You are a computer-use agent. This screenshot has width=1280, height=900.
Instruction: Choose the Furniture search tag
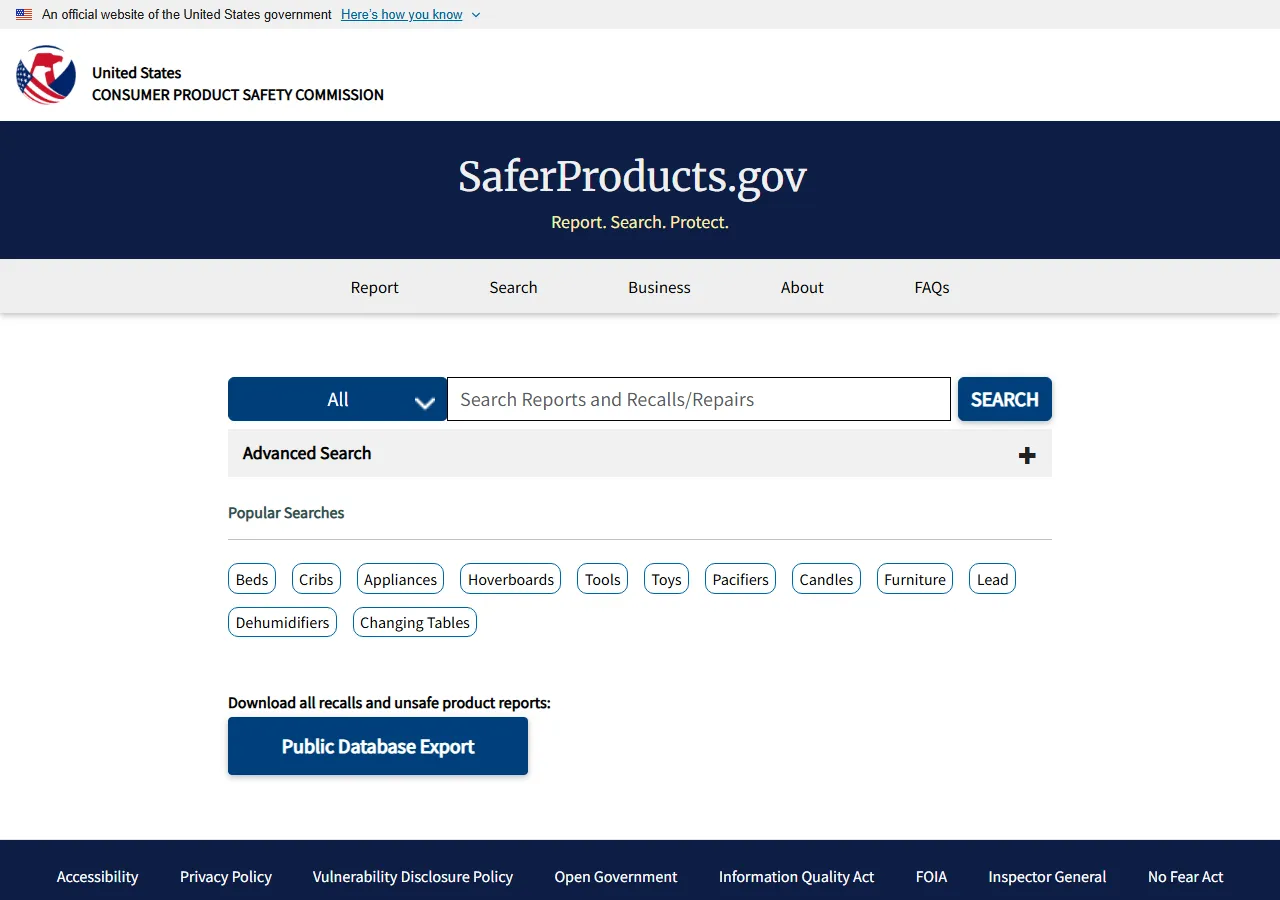[x=915, y=579]
